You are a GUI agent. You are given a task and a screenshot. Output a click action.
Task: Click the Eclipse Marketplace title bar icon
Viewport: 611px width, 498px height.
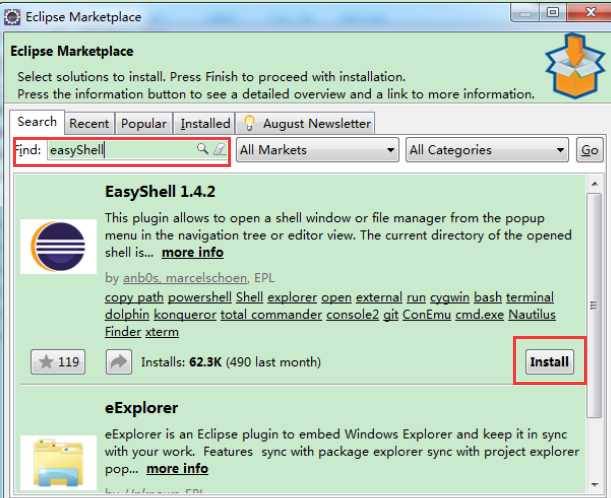pyautogui.click(x=12, y=17)
